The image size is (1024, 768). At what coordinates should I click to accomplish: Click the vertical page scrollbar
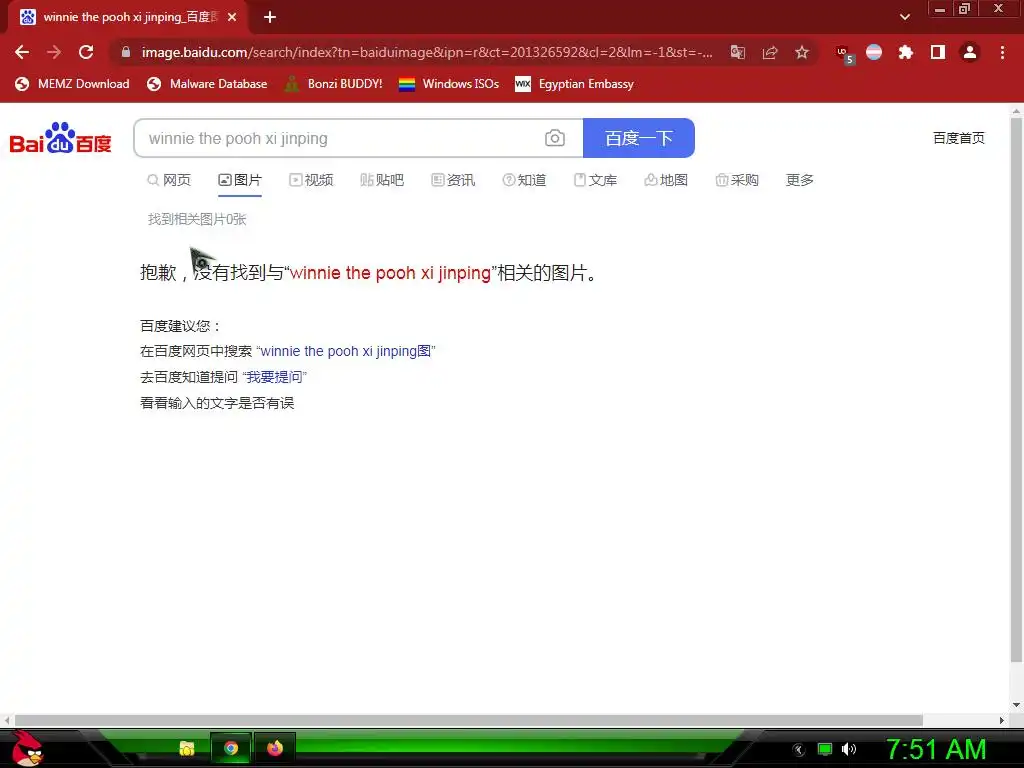click(x=1016, y=389)
